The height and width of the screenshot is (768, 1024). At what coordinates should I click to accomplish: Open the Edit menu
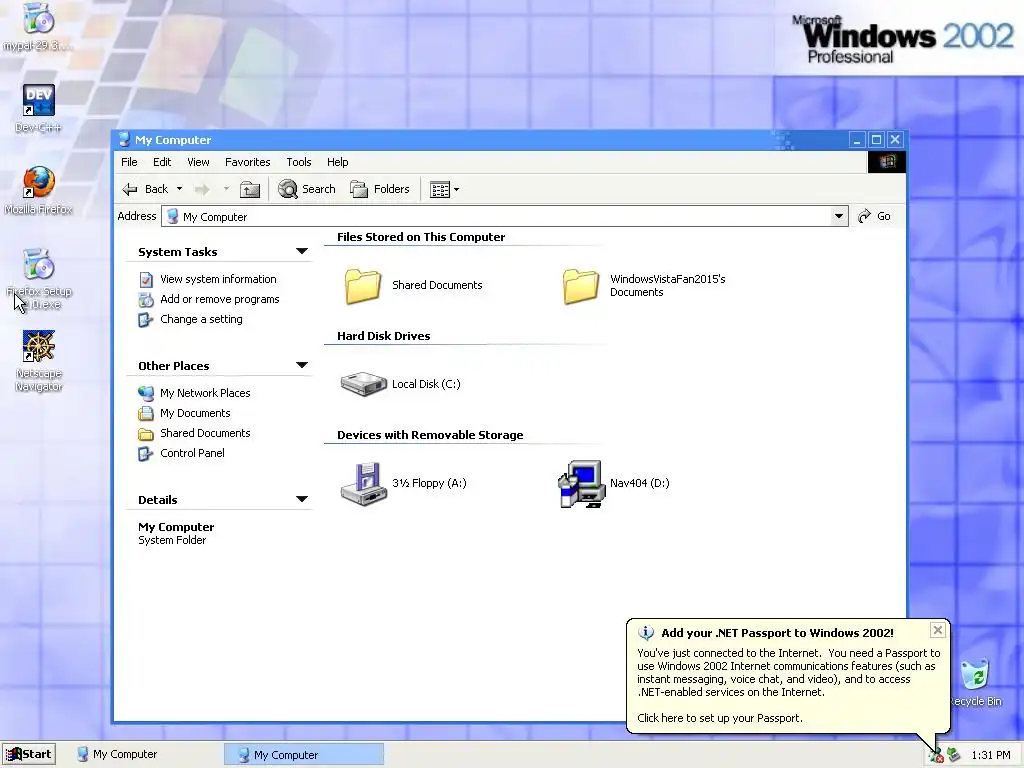162,162
